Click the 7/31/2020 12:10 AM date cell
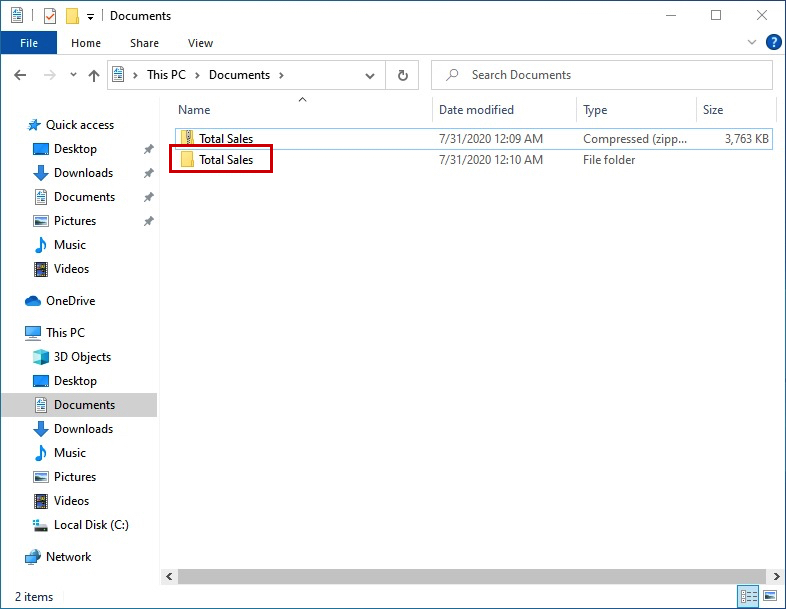Viewport: 786px width, 609px height. pos(491,160)
